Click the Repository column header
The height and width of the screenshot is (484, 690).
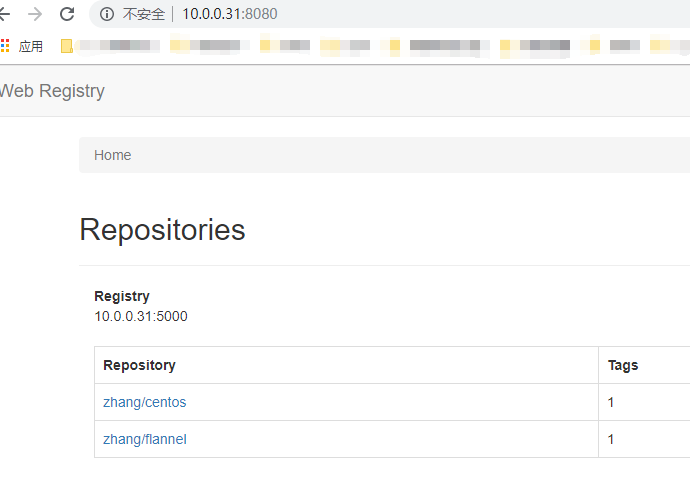coord(139,365)
